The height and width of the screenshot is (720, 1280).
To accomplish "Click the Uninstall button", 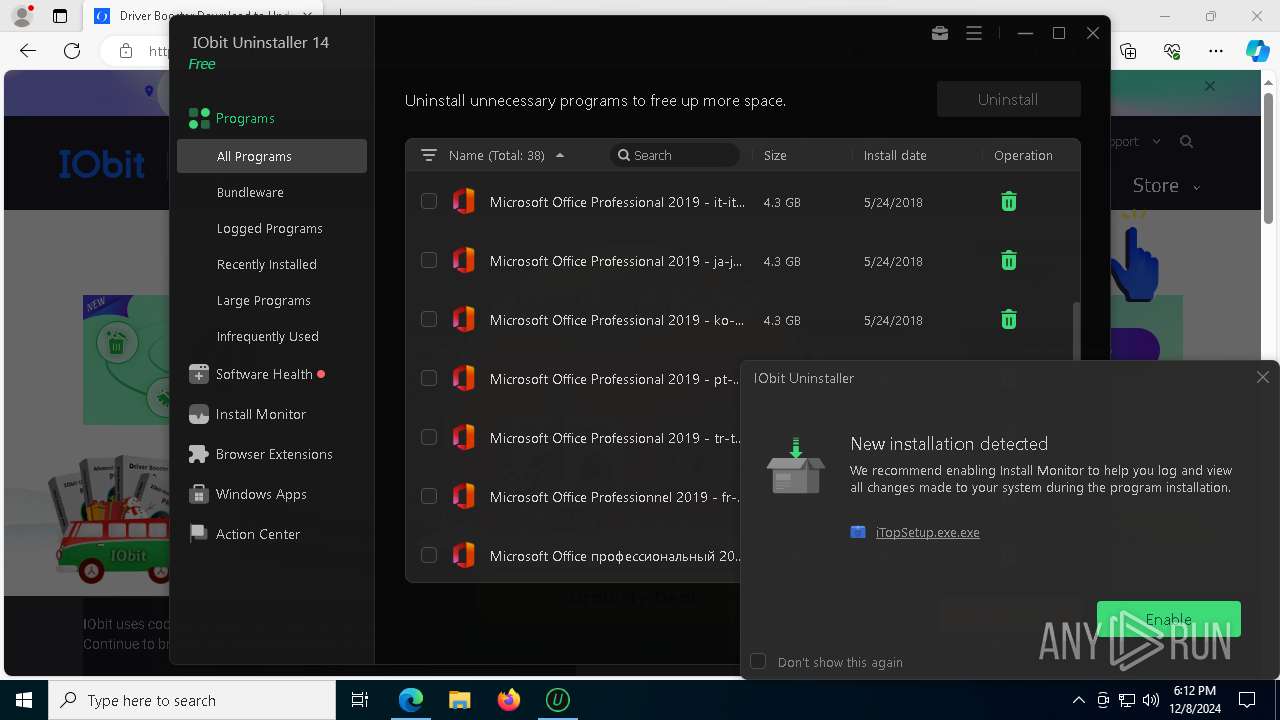I will click(1009, 99).
